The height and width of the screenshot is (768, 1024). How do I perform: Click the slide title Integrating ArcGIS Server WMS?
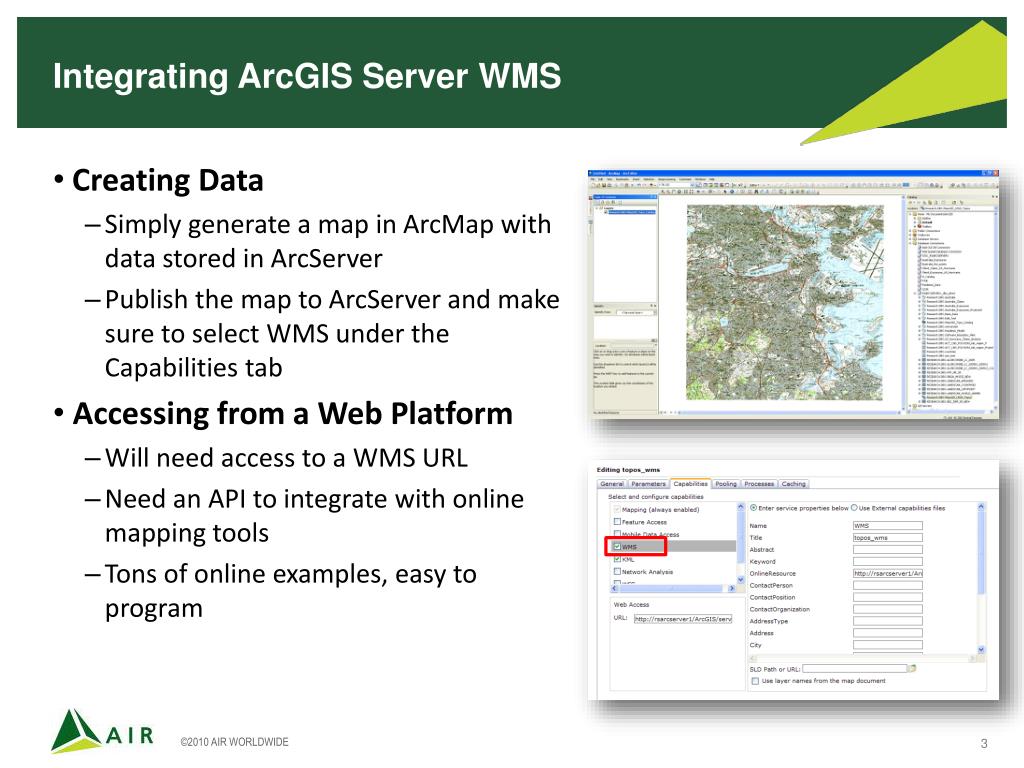click(x=307, y=76)
